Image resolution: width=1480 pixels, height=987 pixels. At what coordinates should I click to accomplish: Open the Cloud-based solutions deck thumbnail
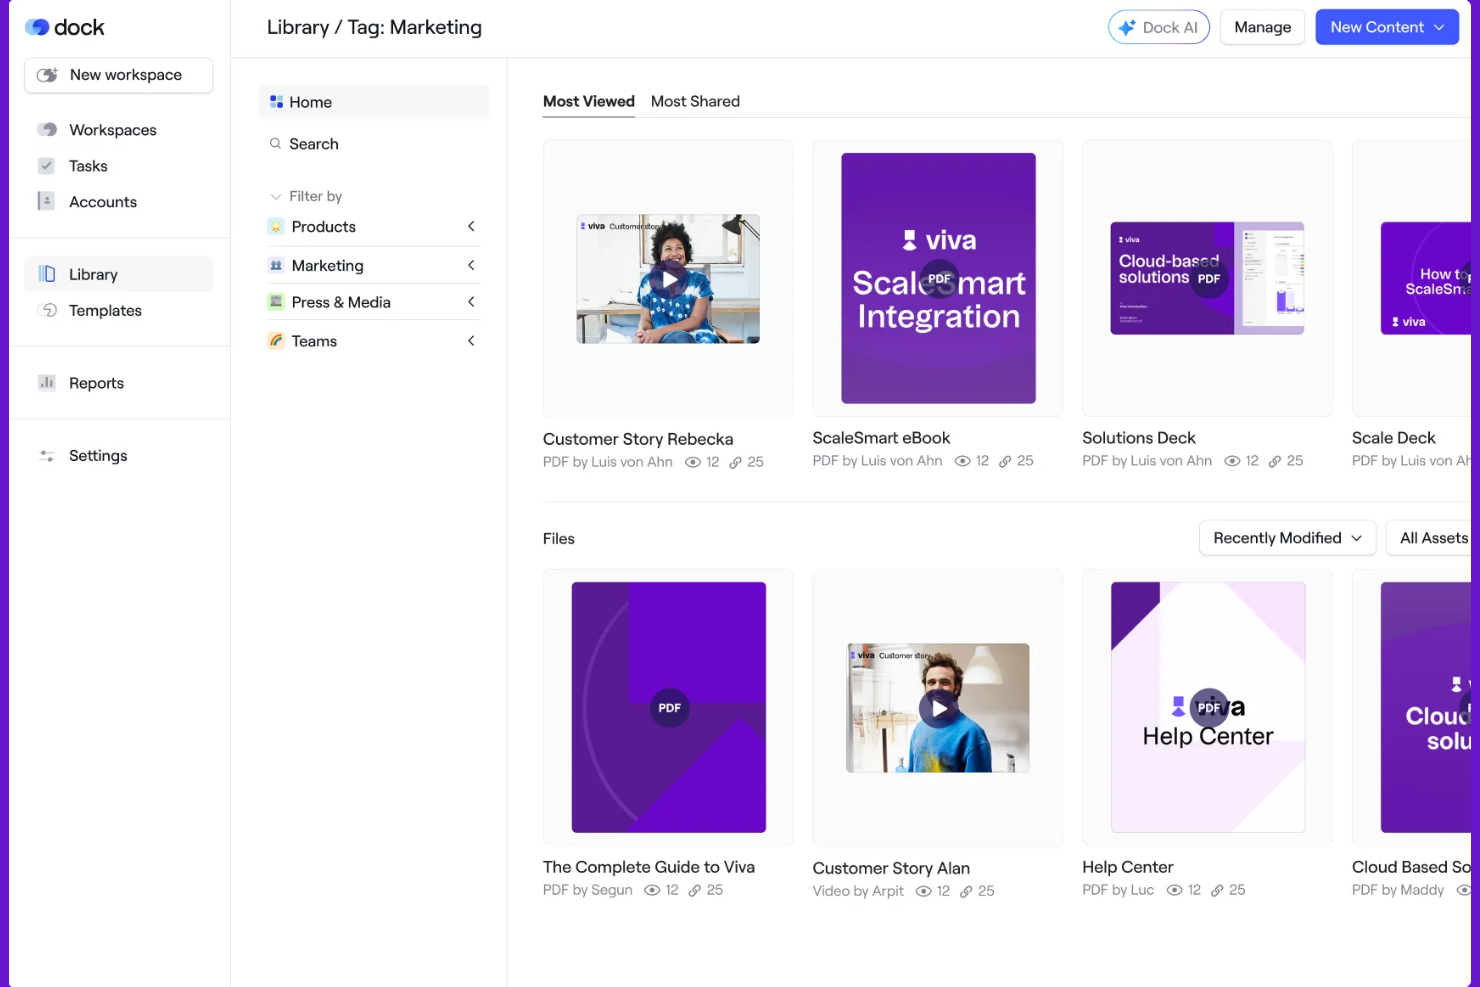(1207, 278)
